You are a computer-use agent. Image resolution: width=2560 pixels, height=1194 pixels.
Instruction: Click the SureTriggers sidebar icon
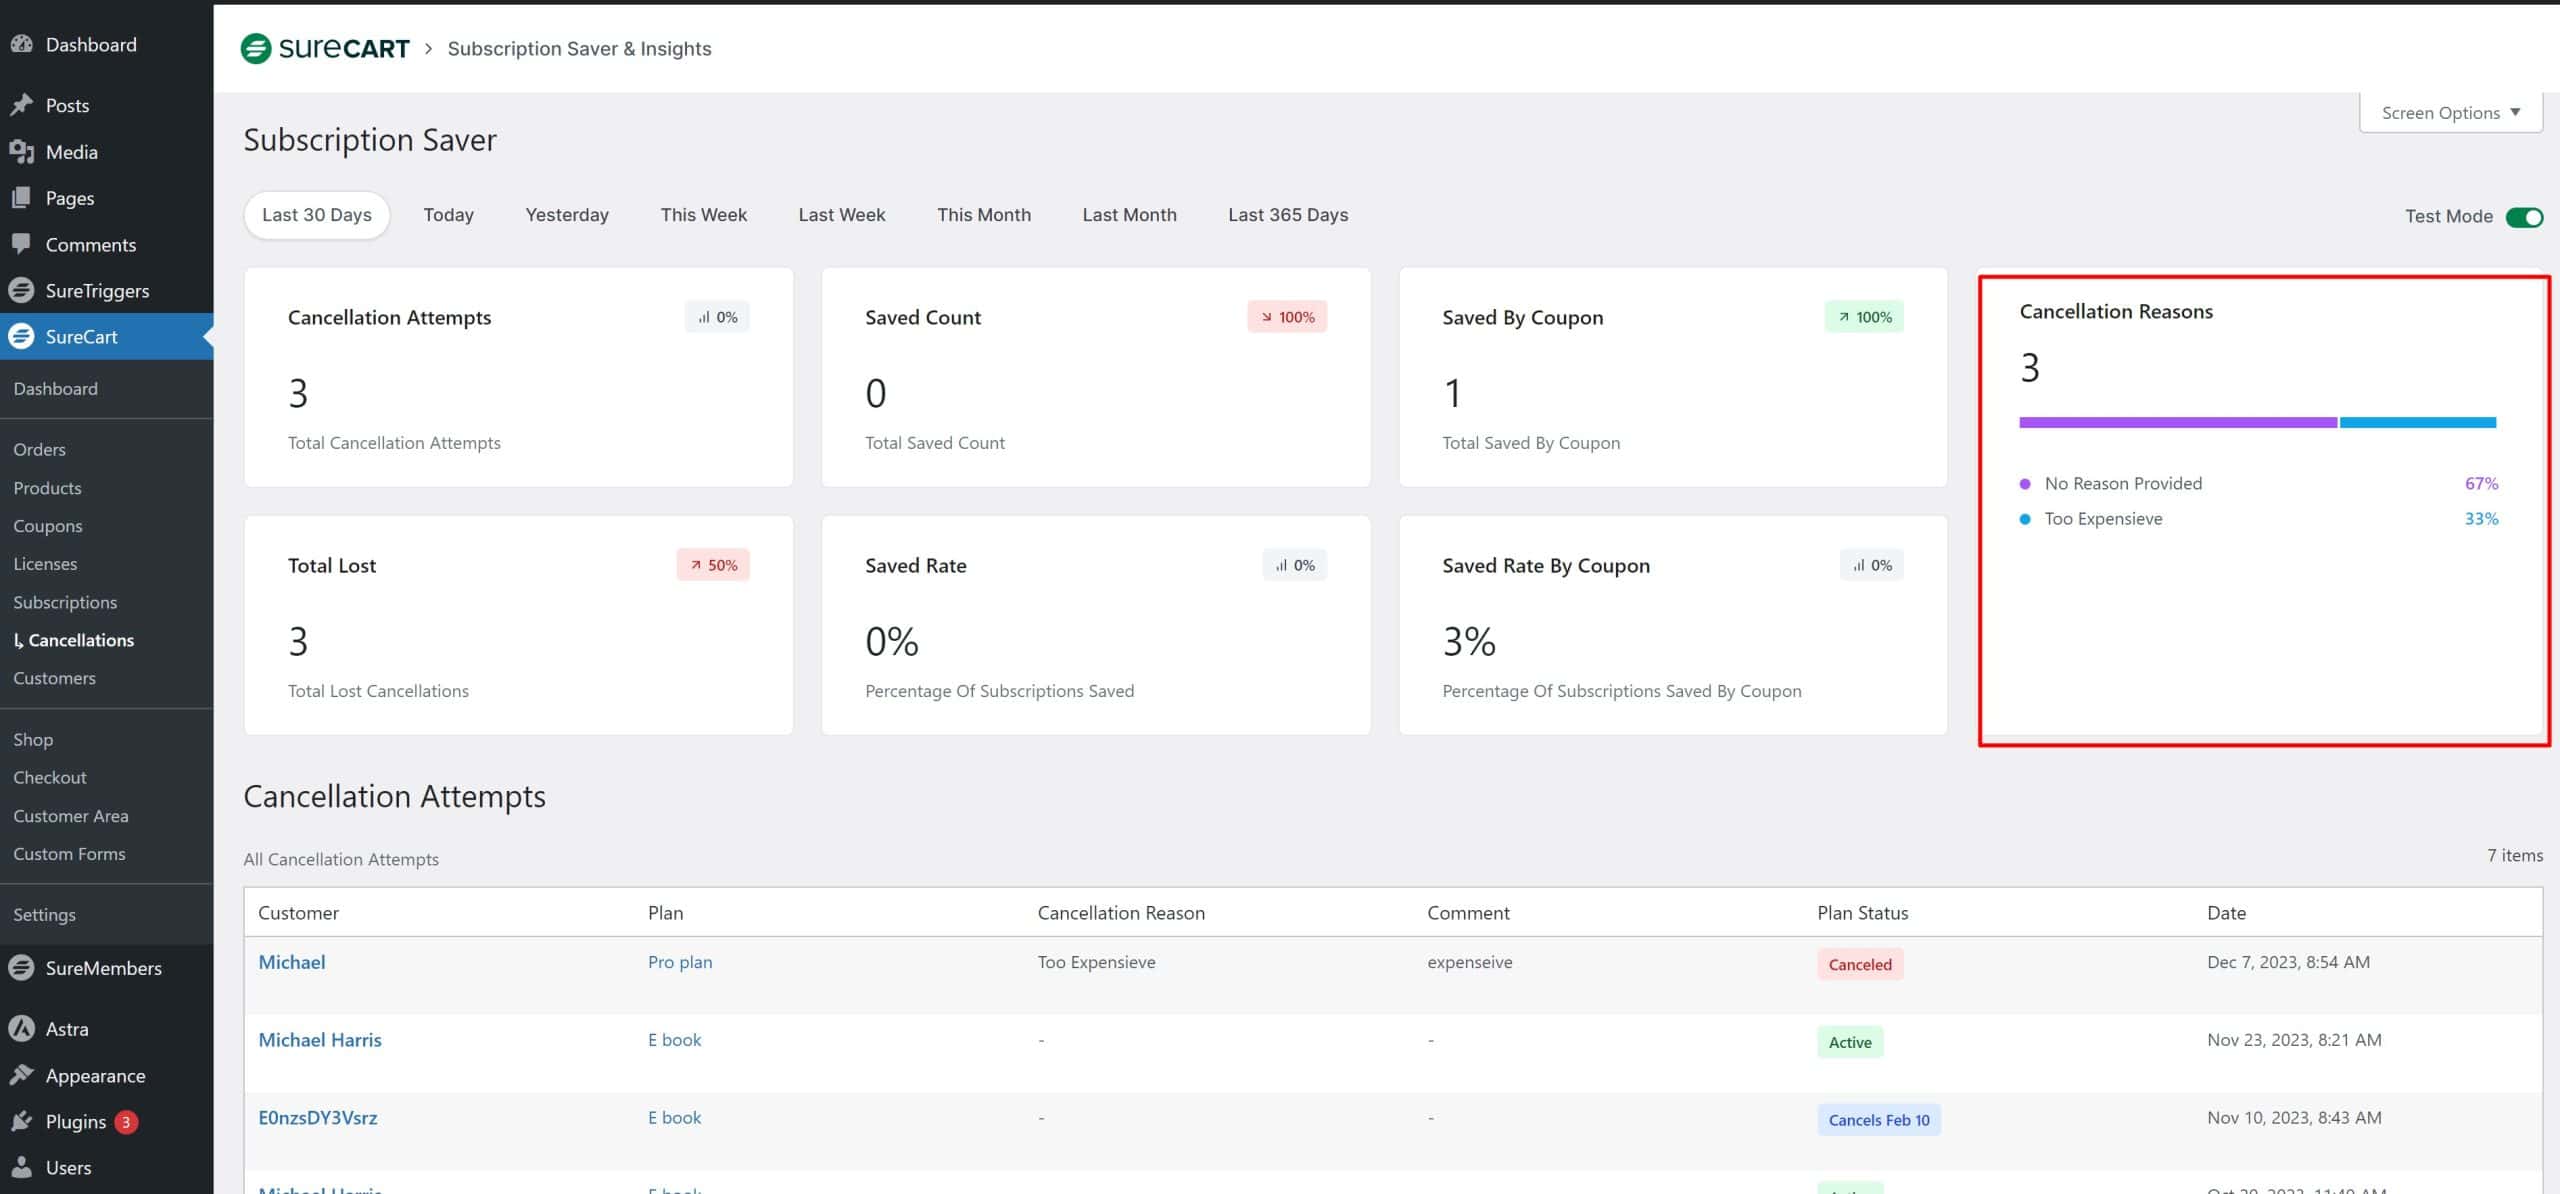point(21,290)
